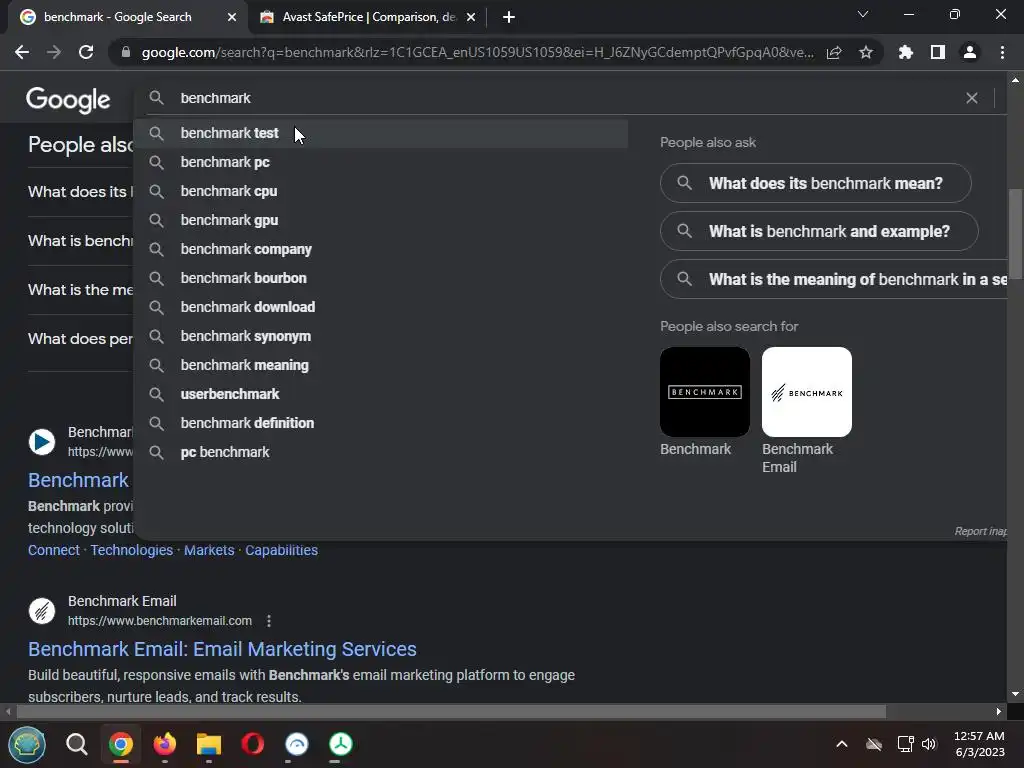Choose the 'benchmark company' suggestion
This screenshot has height=768, width=1024.
click(x=381, y=249)
